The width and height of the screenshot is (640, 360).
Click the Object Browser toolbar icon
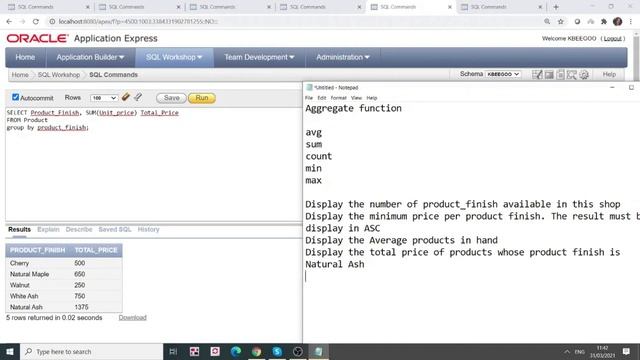coord(572,74)
